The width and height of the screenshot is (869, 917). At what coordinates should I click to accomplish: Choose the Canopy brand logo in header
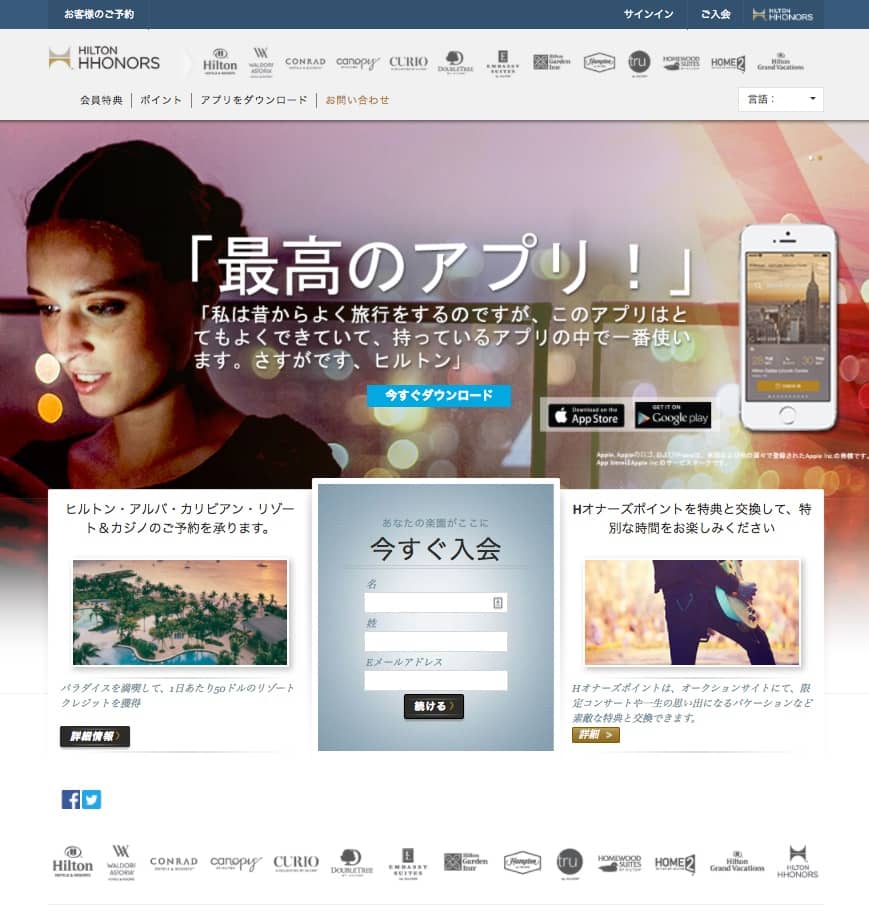coord(357,62)
